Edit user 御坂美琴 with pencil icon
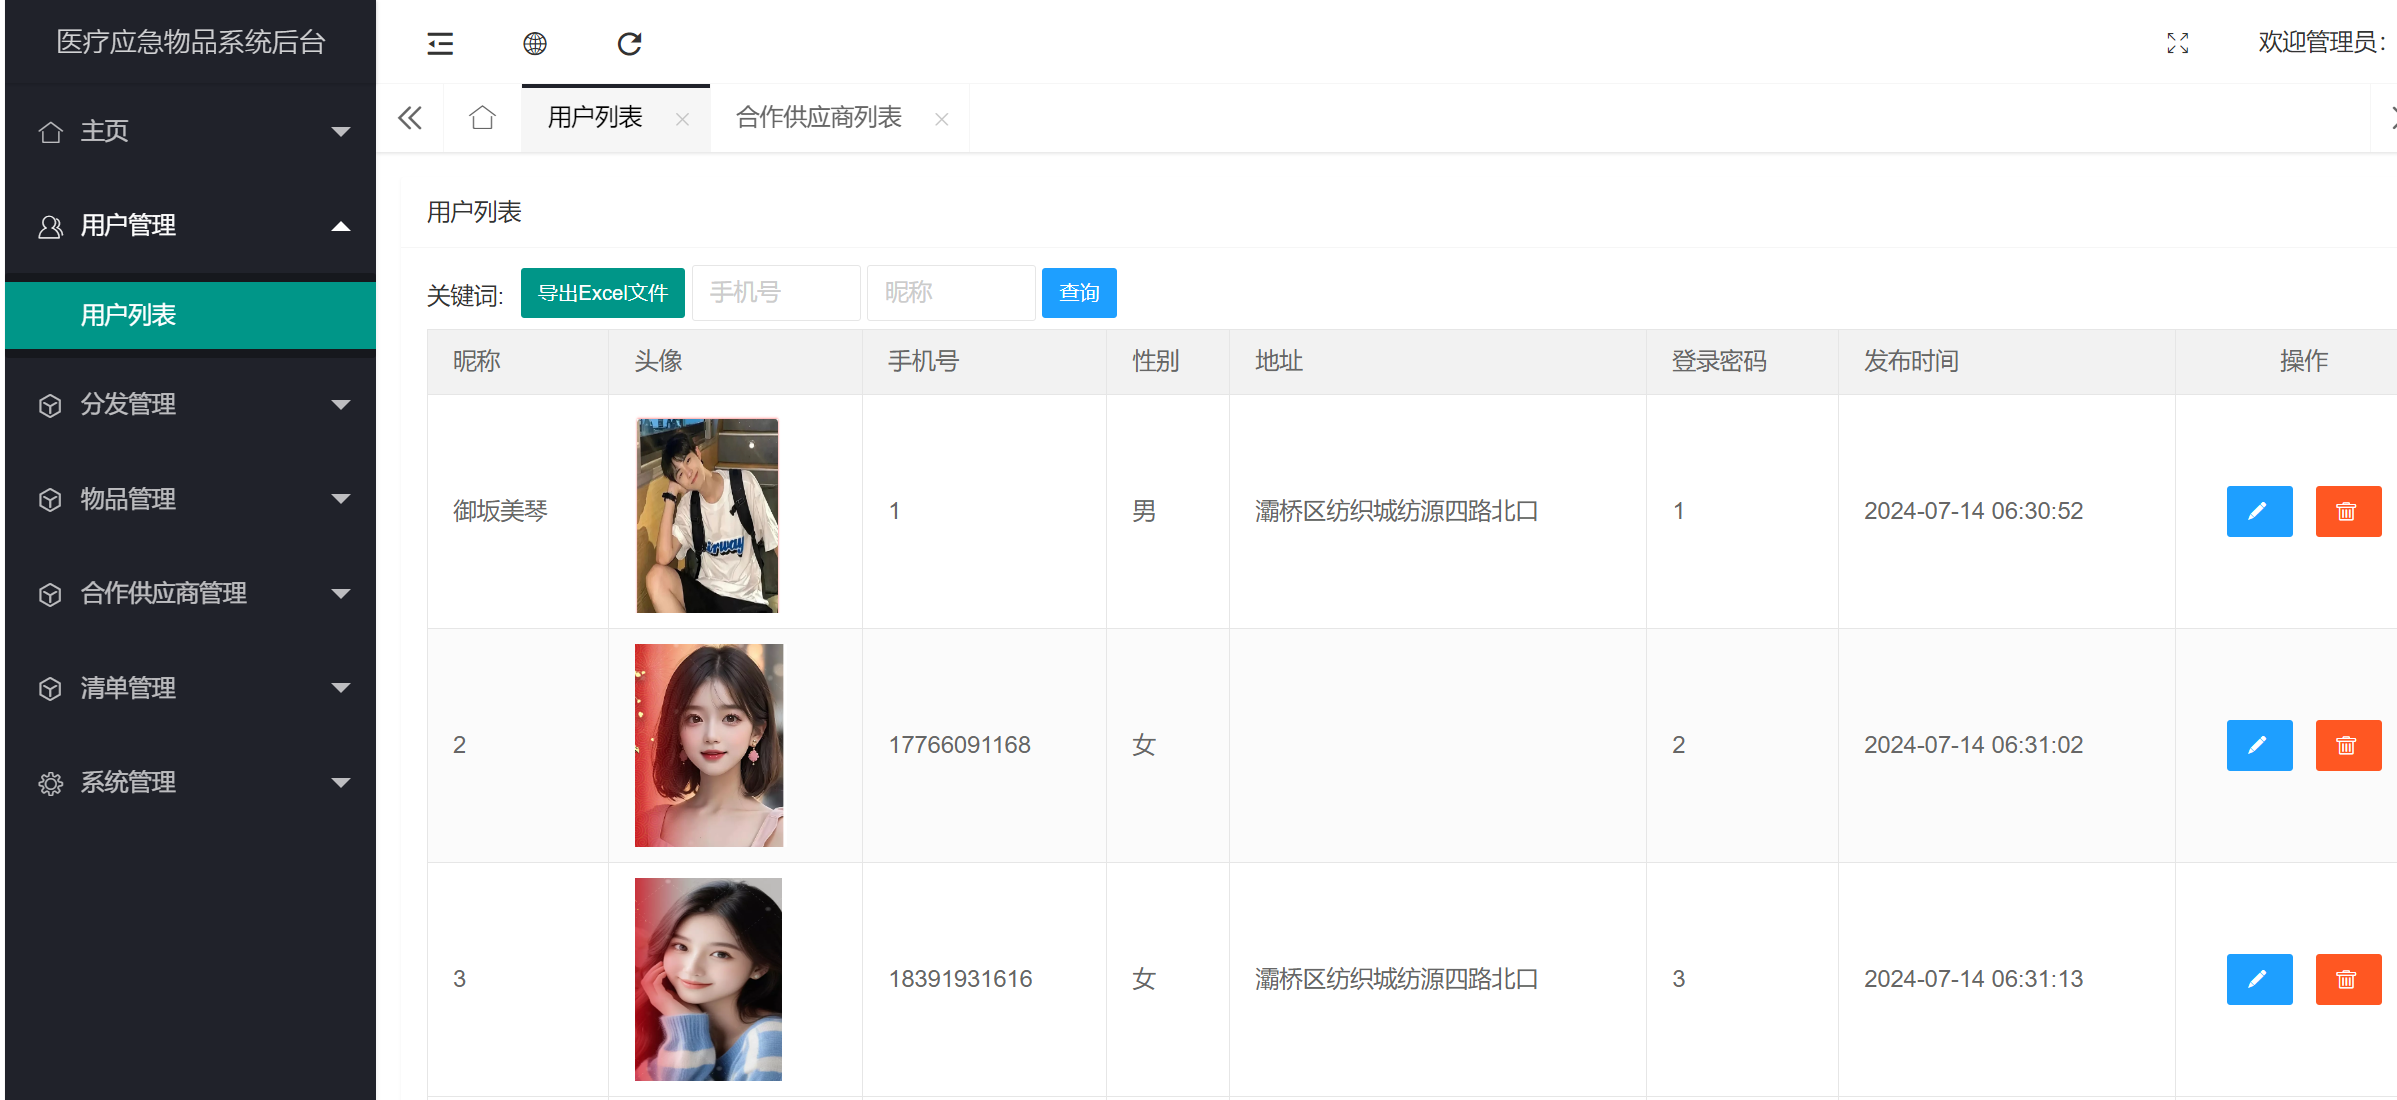This screenshot has width=2397, height=1100. [2258, 511]
